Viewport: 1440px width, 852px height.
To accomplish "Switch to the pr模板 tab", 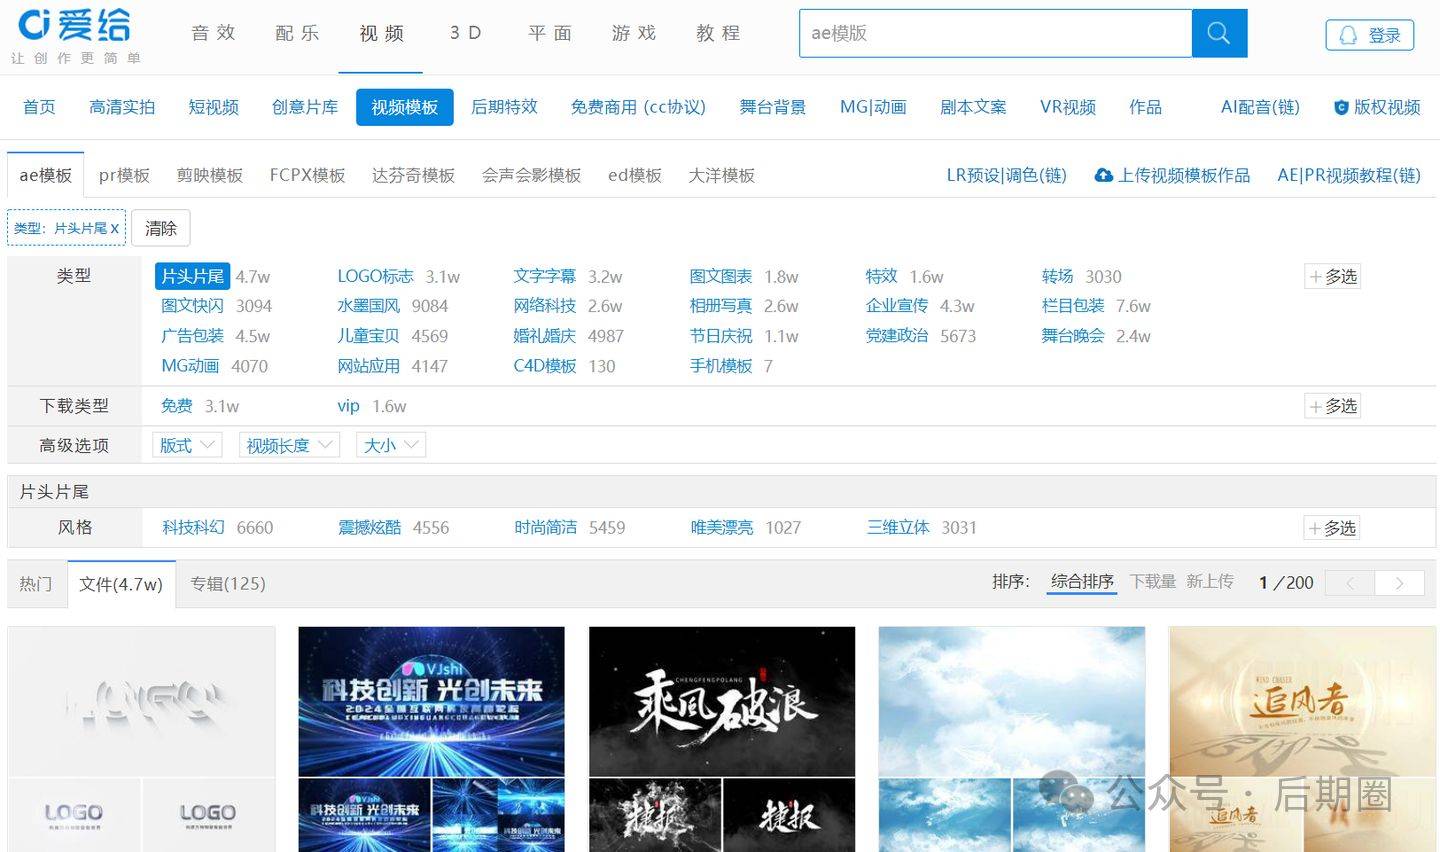I will 123,174.
